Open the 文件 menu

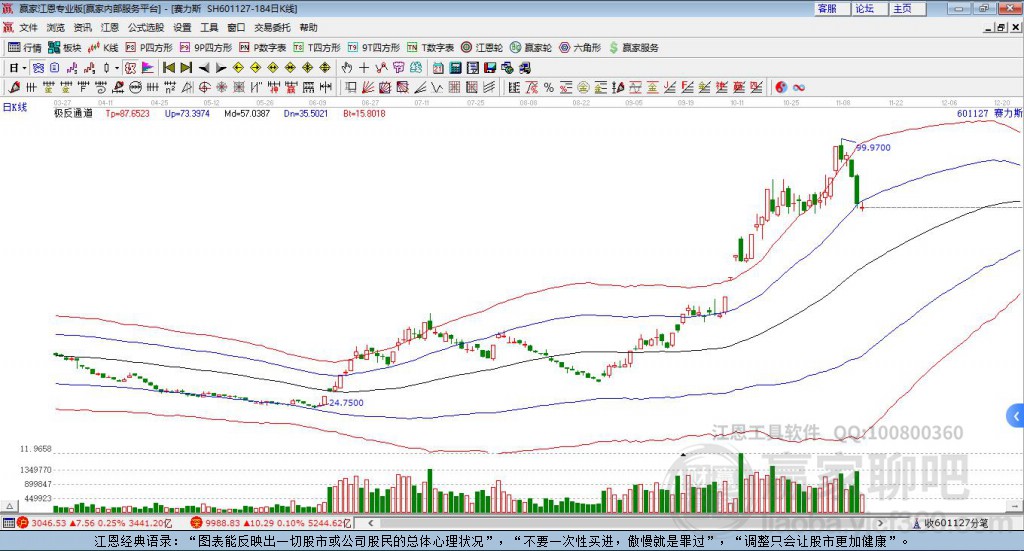coord(28,27)
